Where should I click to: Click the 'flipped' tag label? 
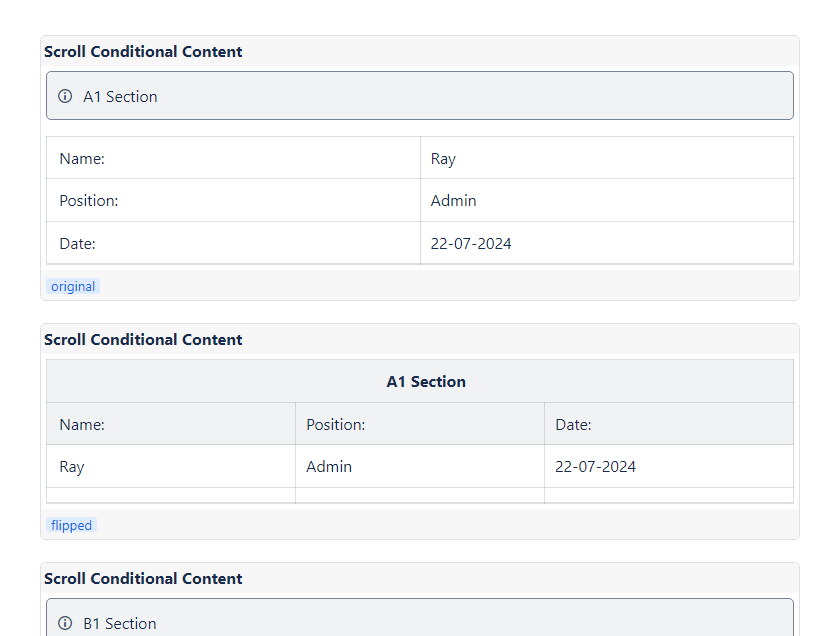[x=71, y=525]
